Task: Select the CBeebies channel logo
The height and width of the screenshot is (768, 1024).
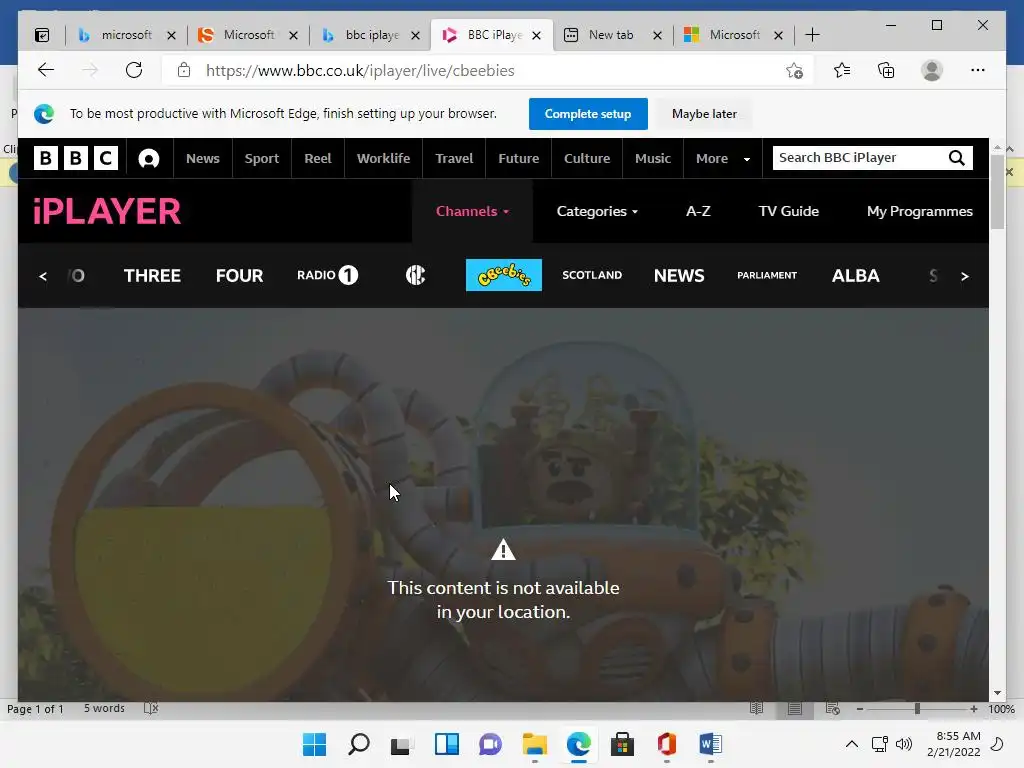Action: [x=504, y=275]
